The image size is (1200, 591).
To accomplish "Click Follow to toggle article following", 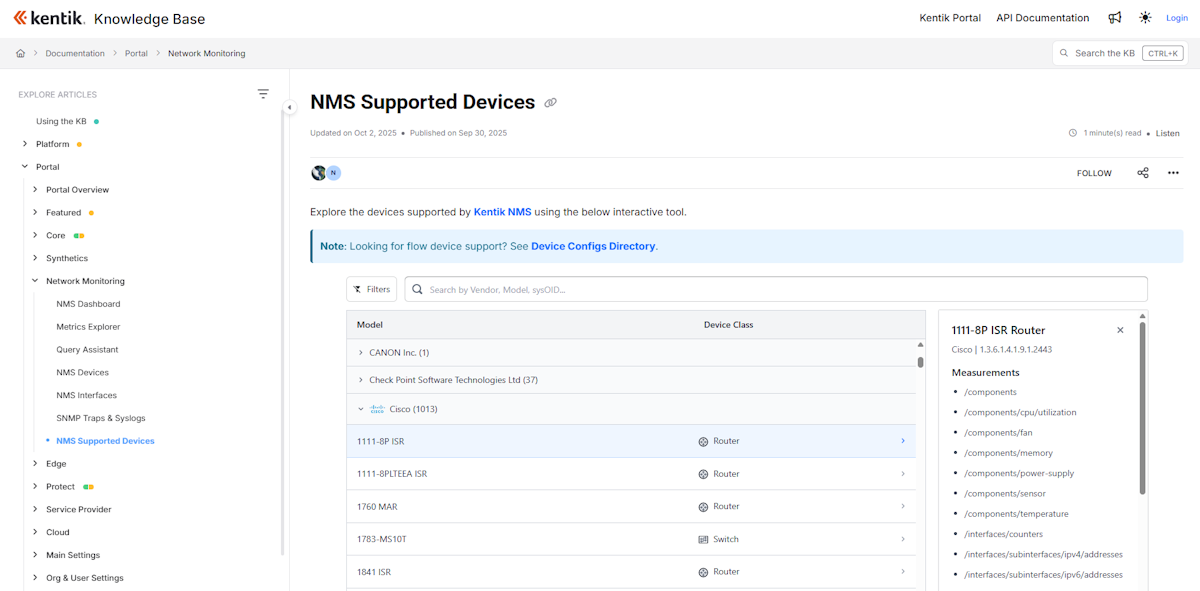I will [1093, 173].
